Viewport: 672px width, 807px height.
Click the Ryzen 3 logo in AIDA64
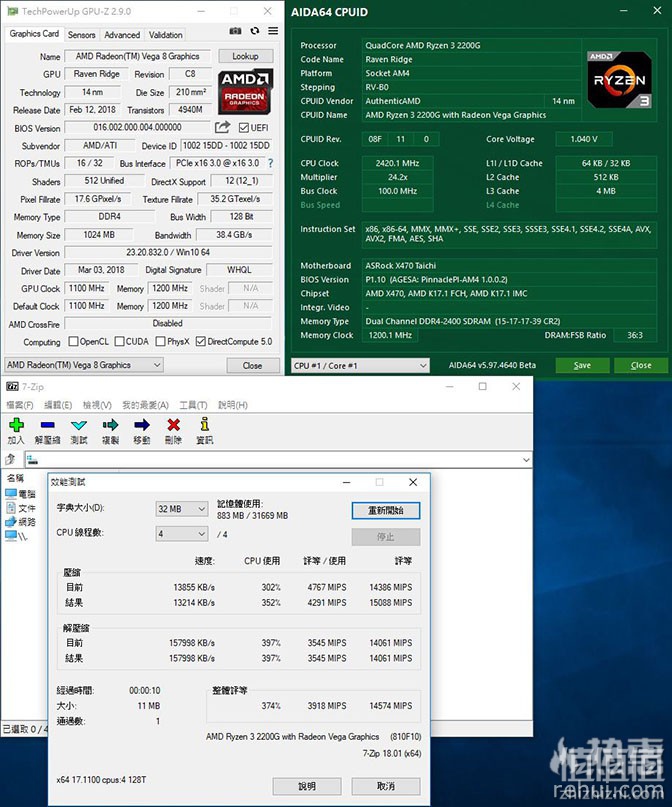tap(620, 79)
